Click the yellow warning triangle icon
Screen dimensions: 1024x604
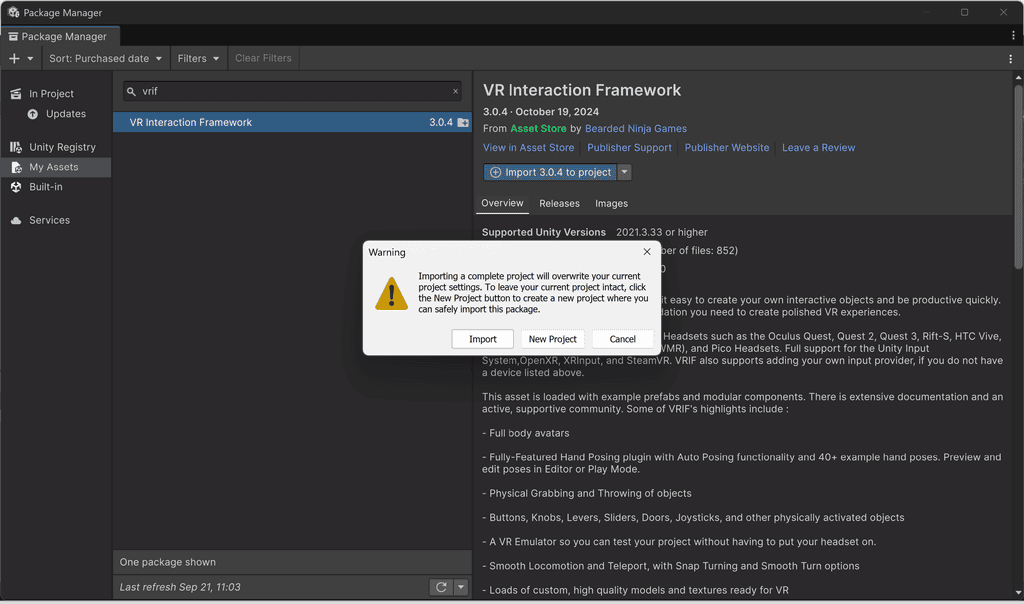pos(391,294)
